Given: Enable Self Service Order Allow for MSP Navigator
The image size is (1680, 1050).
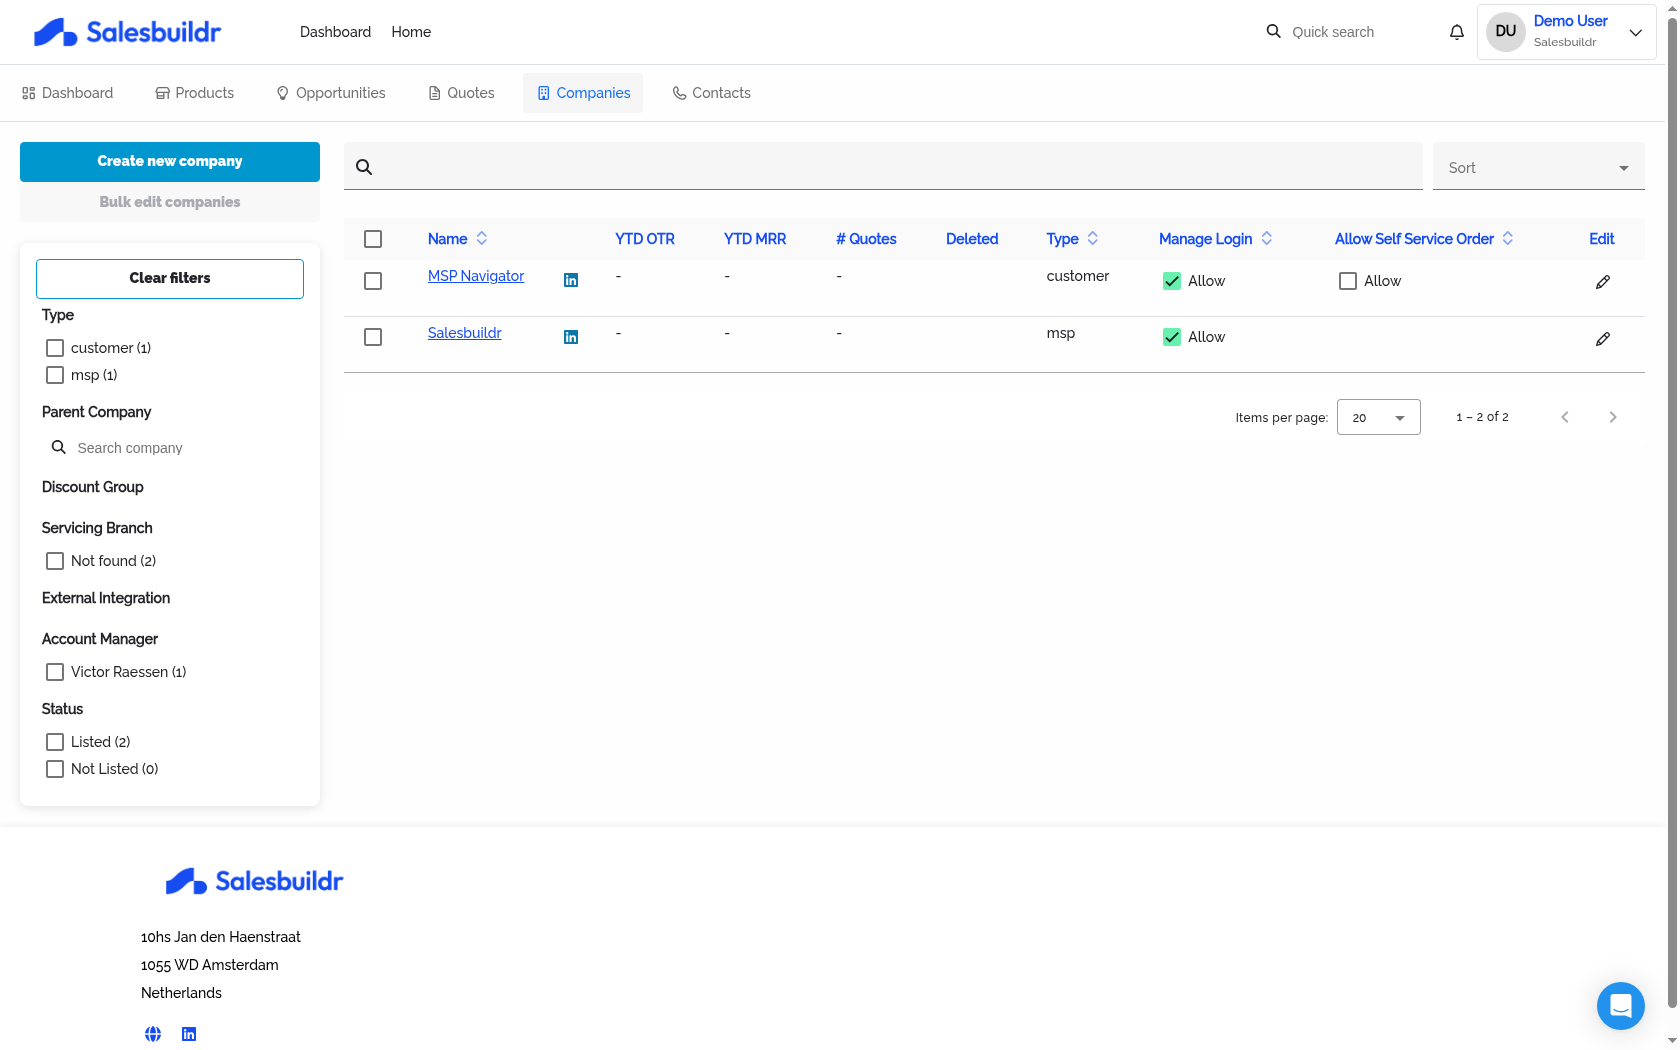Looking at the screenshot, I should pos(1348,281).
